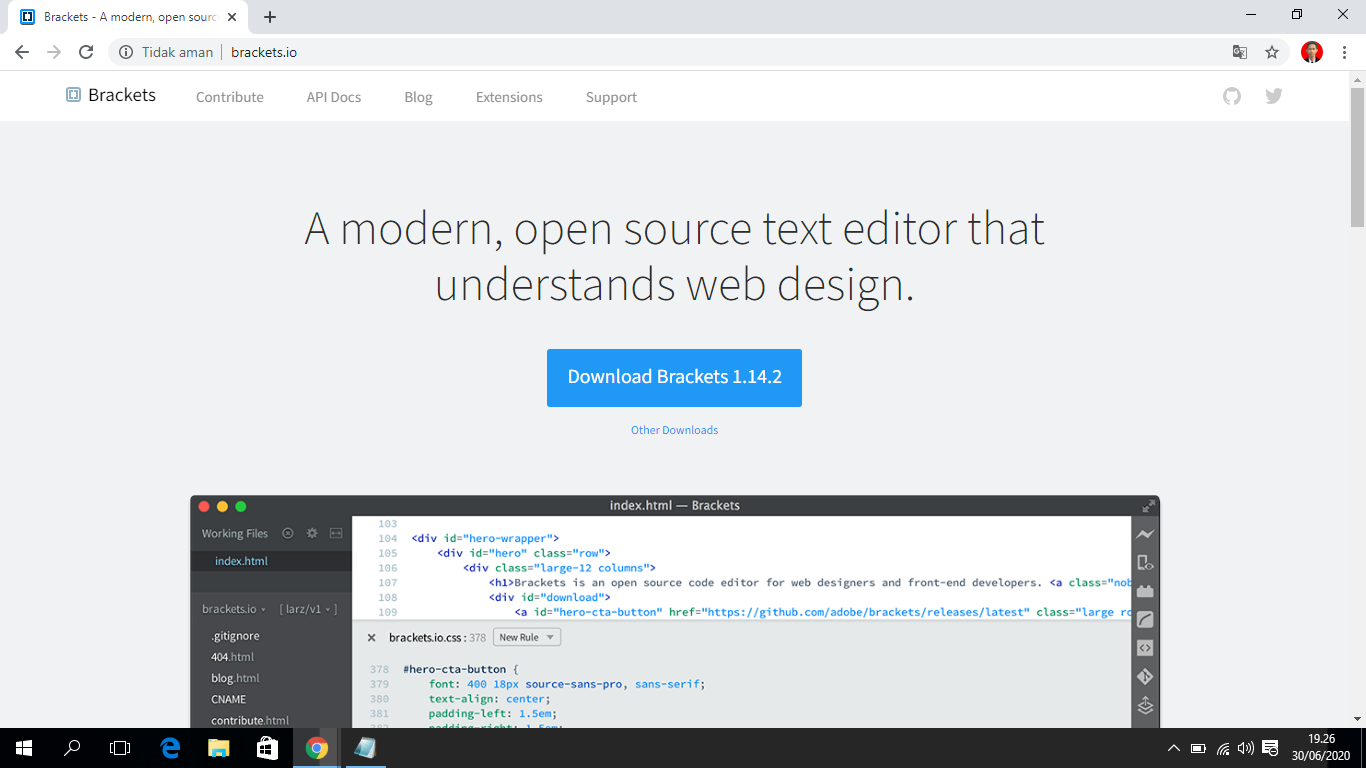Screen dimensions: 1366x768
Task: Toggle the split-view icon in Working Files panel
Action: pyautogui.click(x=336, y=533)
